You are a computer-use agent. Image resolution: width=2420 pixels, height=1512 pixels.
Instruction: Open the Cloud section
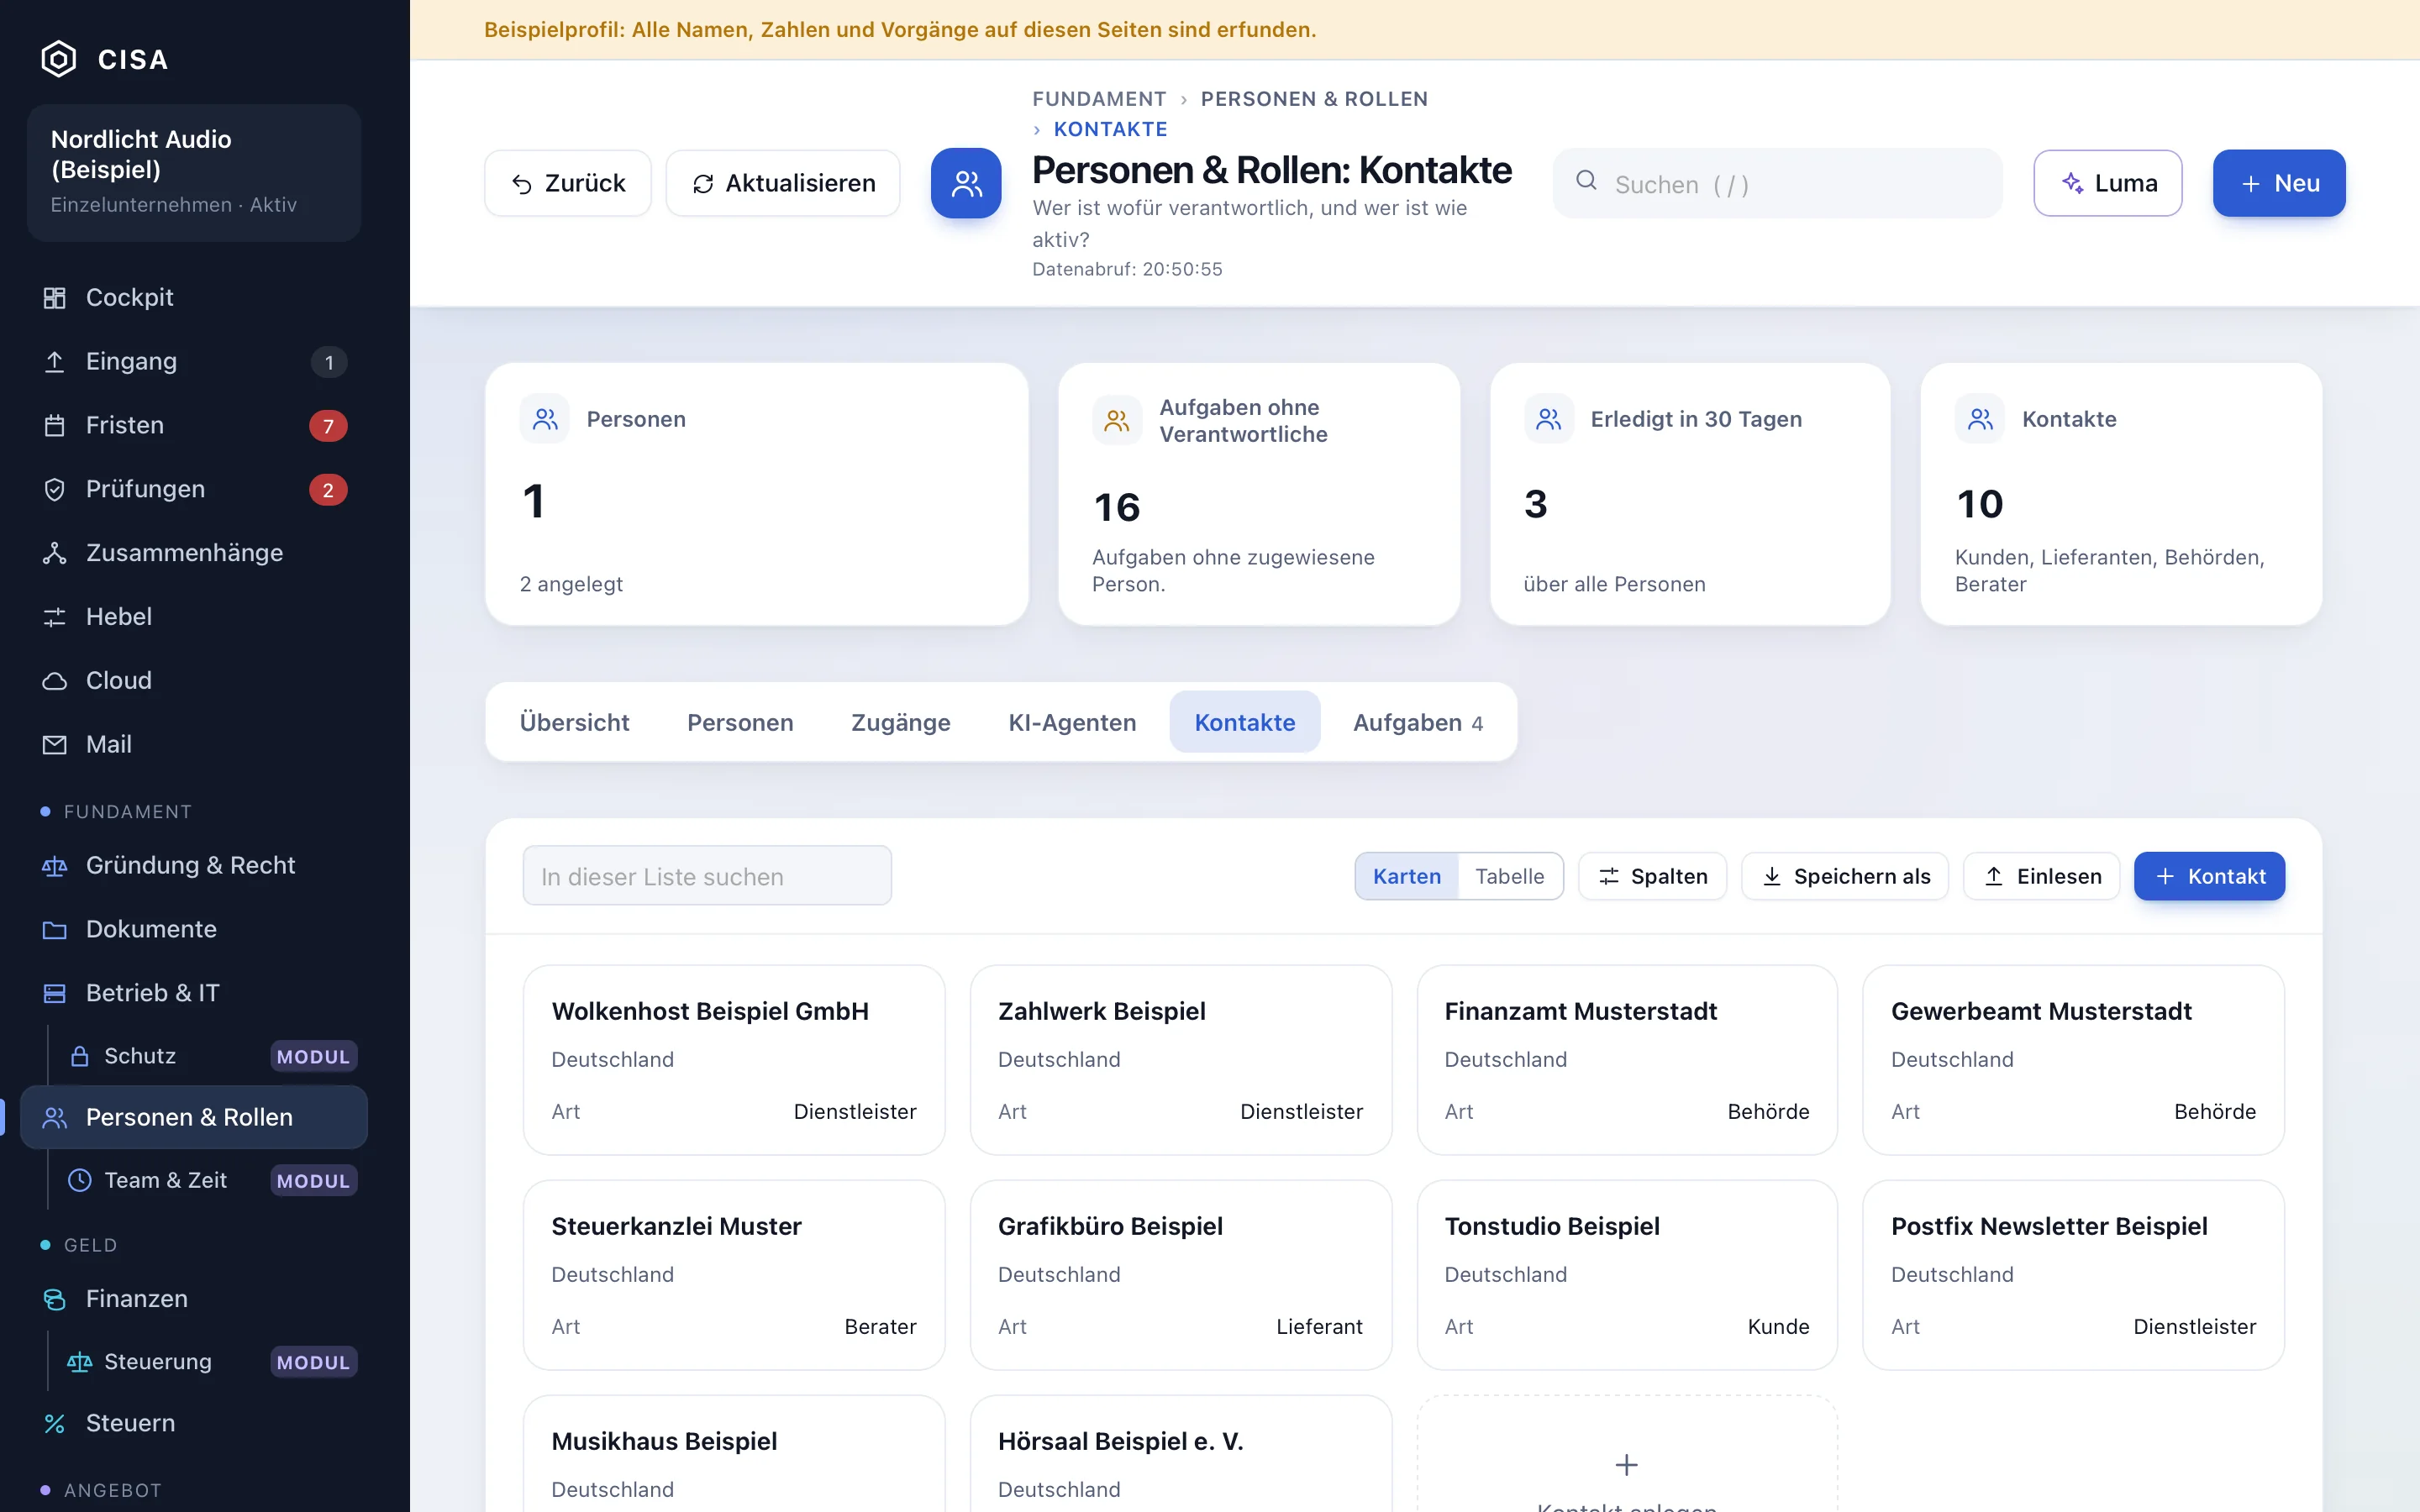[x=194, y=680]
